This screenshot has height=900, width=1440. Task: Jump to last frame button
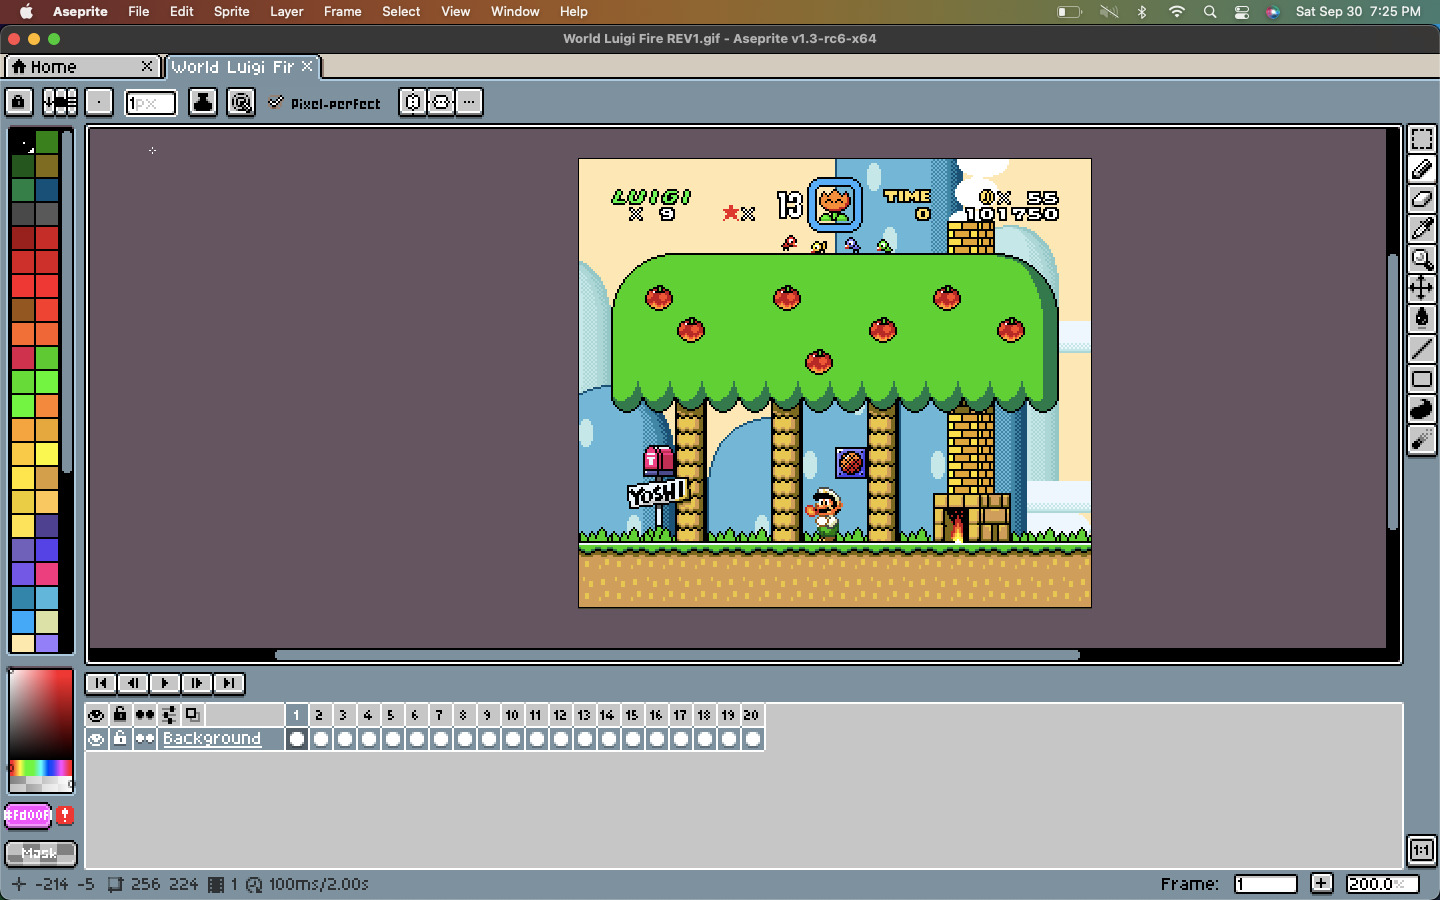(229, 683)
